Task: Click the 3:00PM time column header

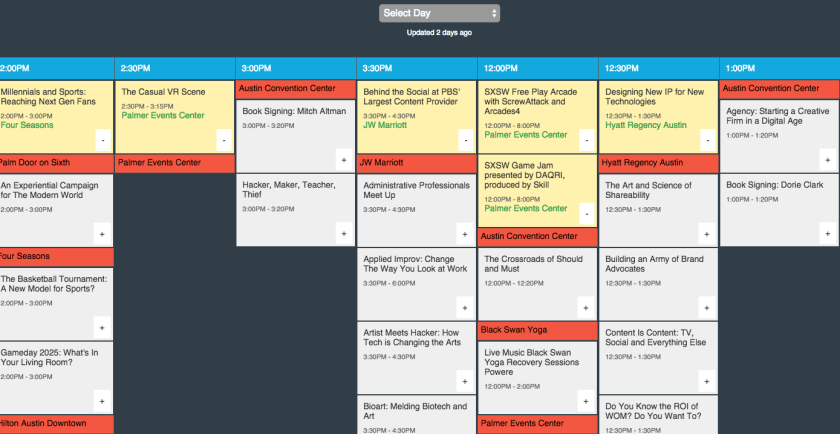Action: coord(296,69)
